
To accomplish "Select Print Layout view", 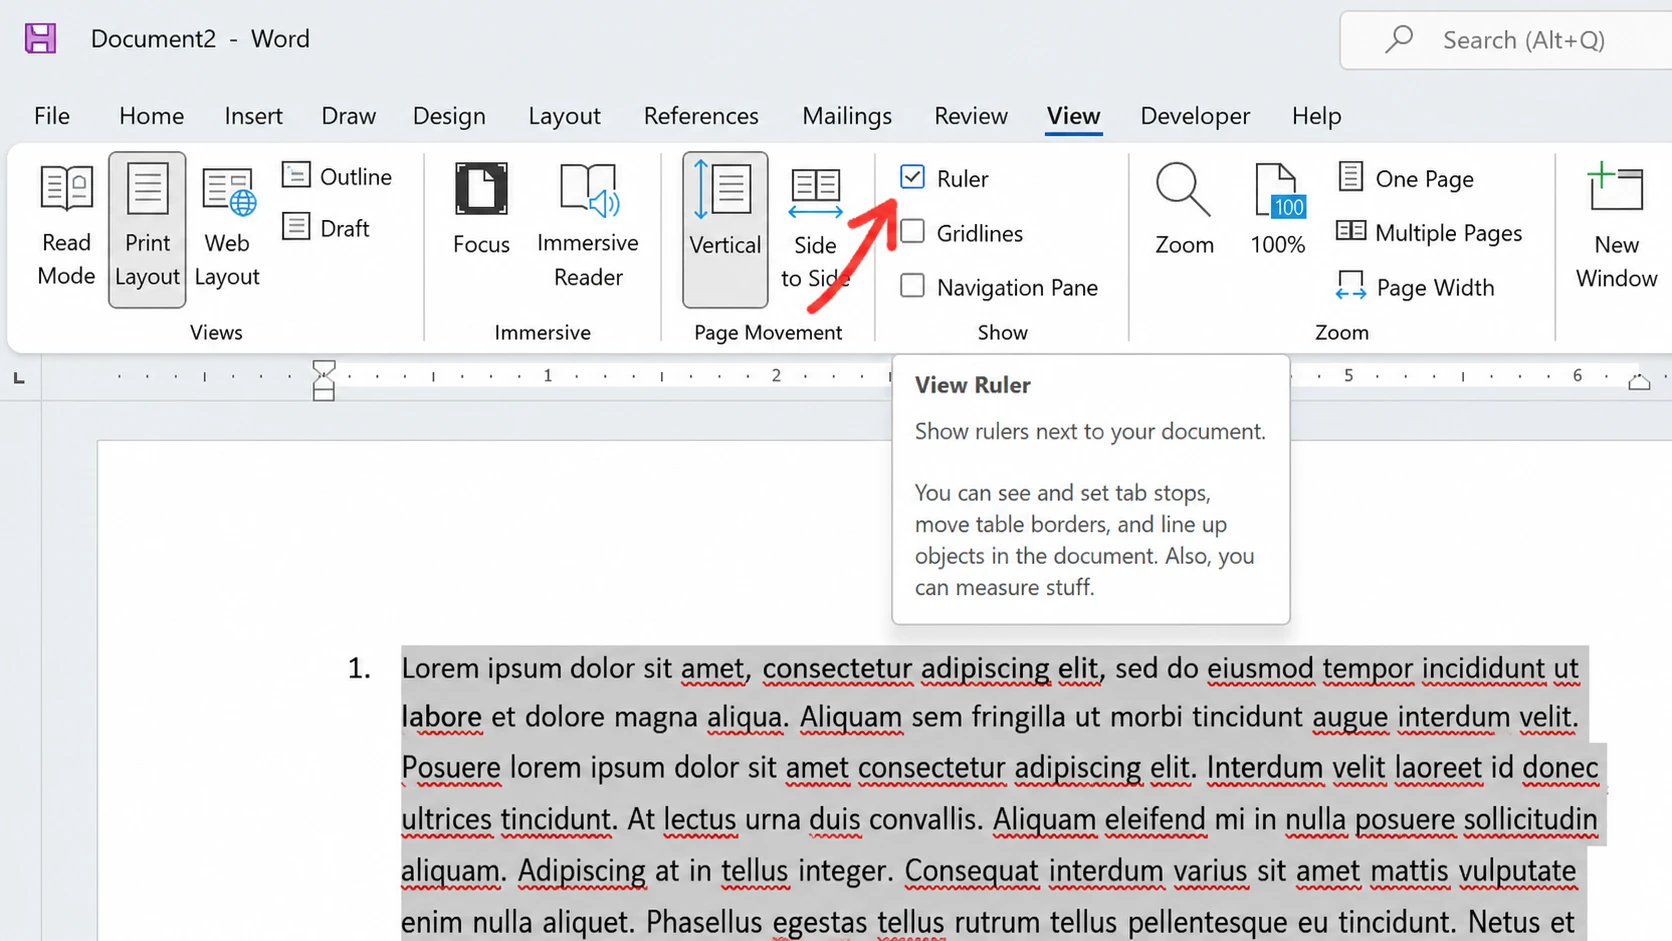I will (x=147, y=229).
